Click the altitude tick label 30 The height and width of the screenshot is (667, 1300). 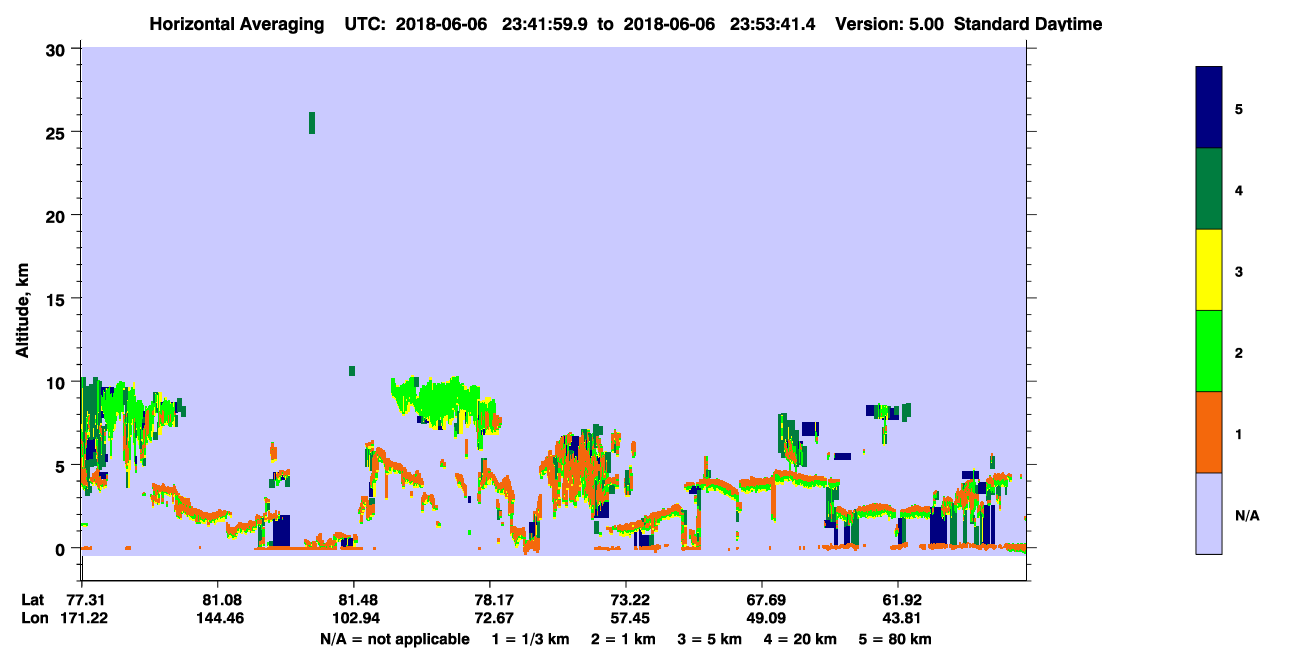pos(58,49)
